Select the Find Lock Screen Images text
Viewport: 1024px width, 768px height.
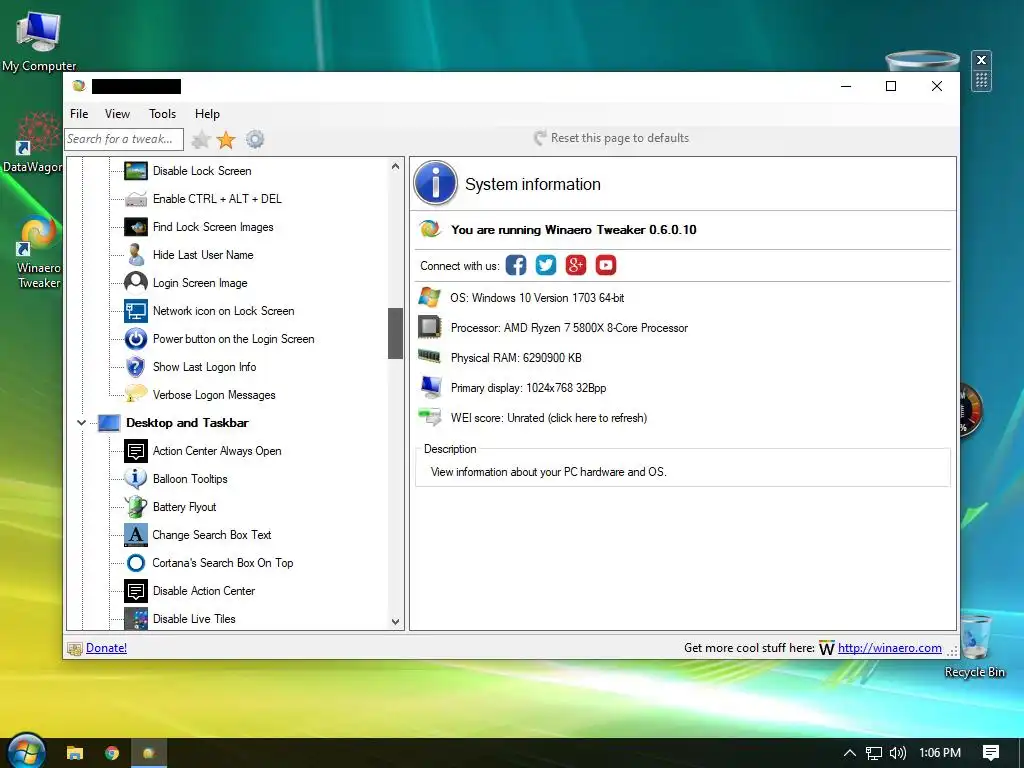coord(213,227)
